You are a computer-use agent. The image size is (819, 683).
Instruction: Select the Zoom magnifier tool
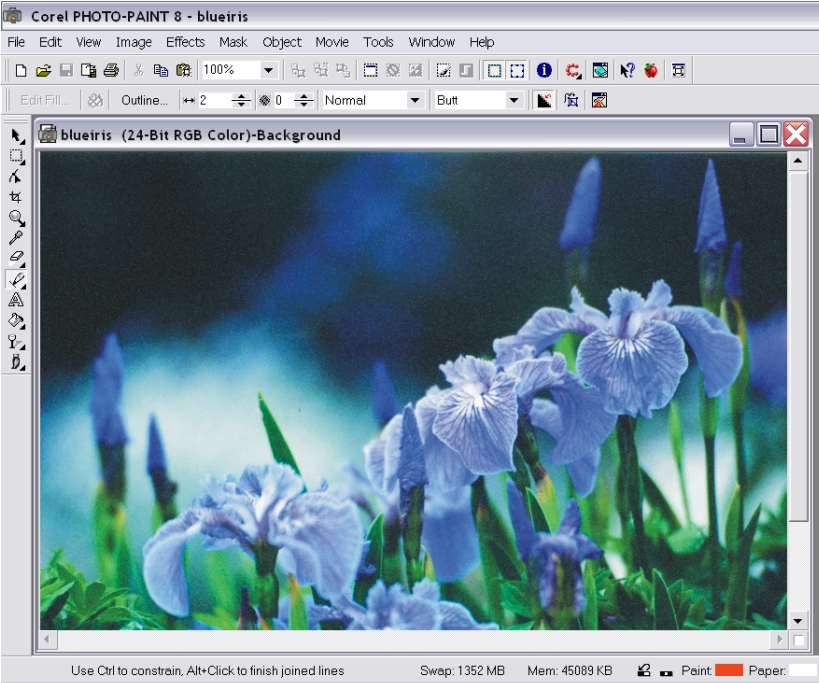[x=16, y=217]
